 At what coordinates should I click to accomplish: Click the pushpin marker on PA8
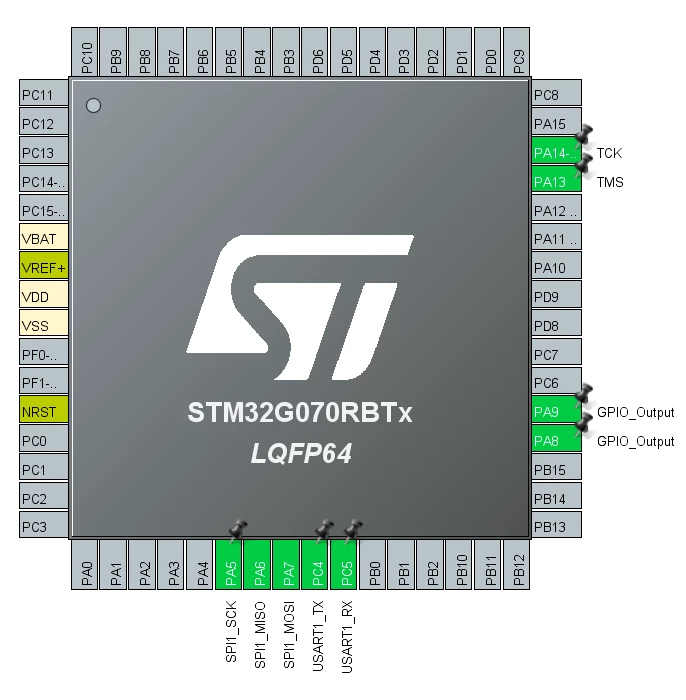(583, 423)
